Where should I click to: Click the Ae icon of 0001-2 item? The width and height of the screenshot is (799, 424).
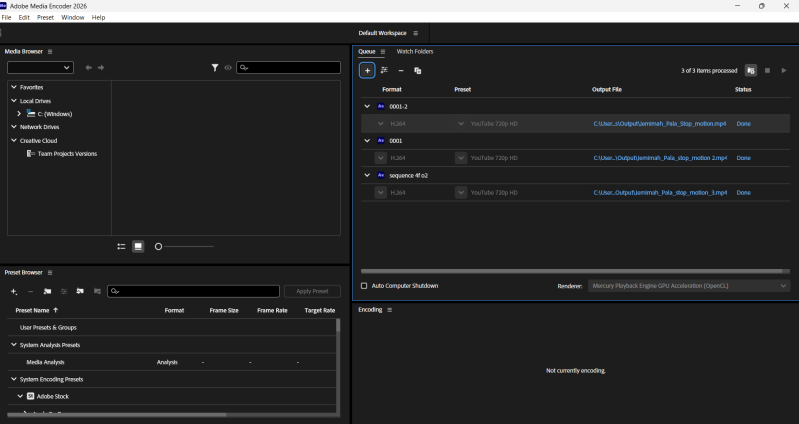(381, 107)
